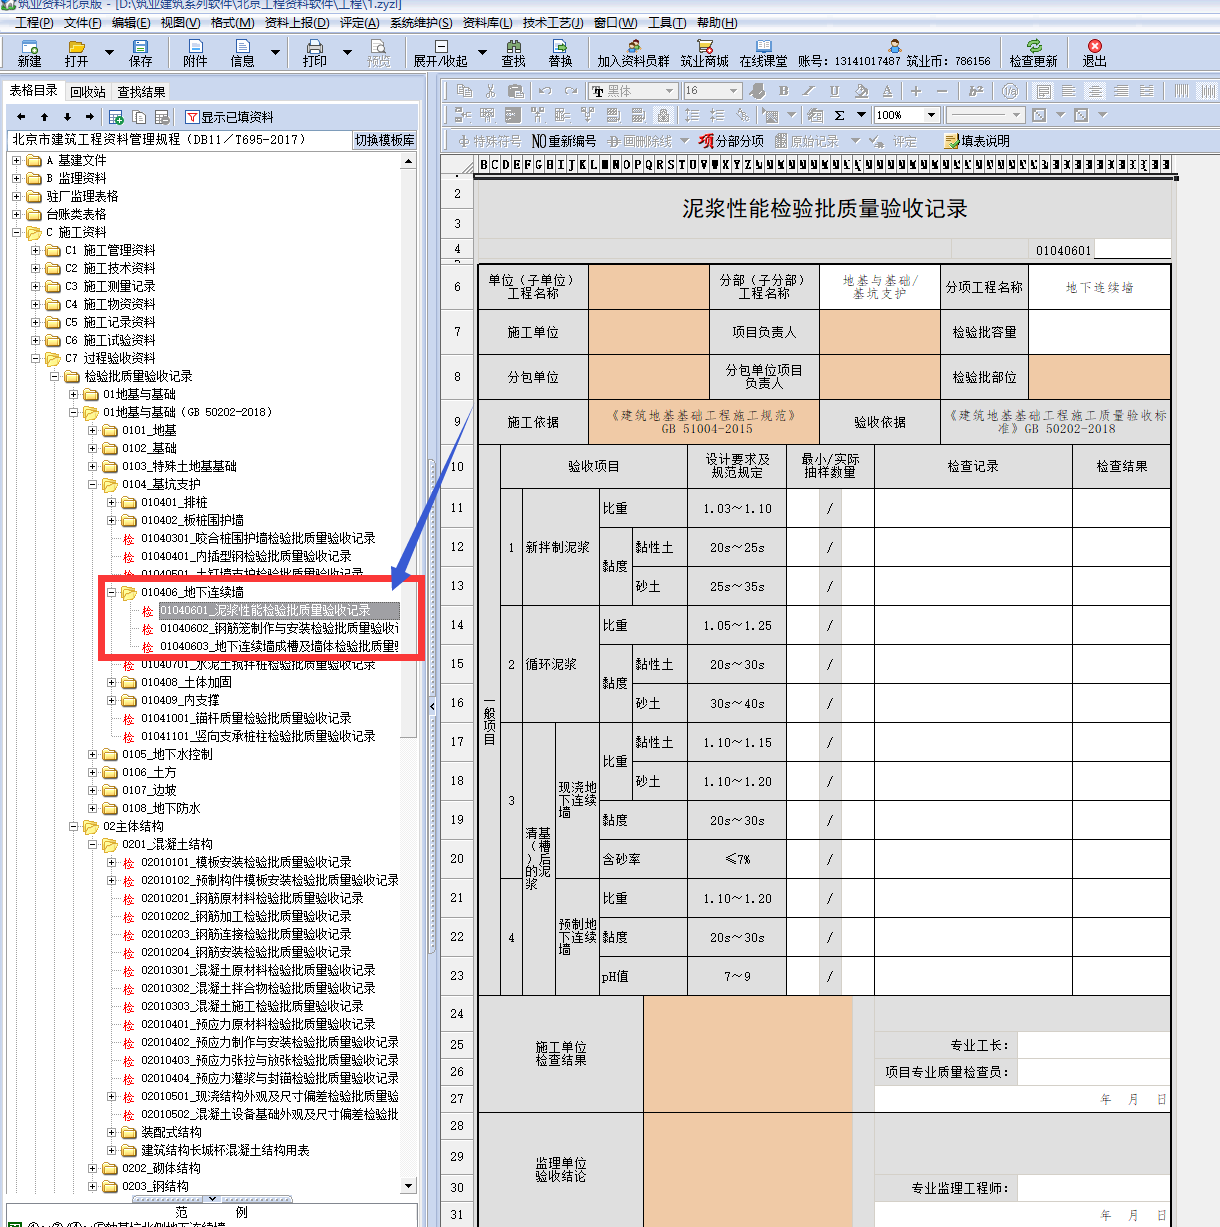The height and width of the screenshot is (1227, 1220).
Task: Open the 在线课堂 online class icon
Action: (x=764, y=47)
